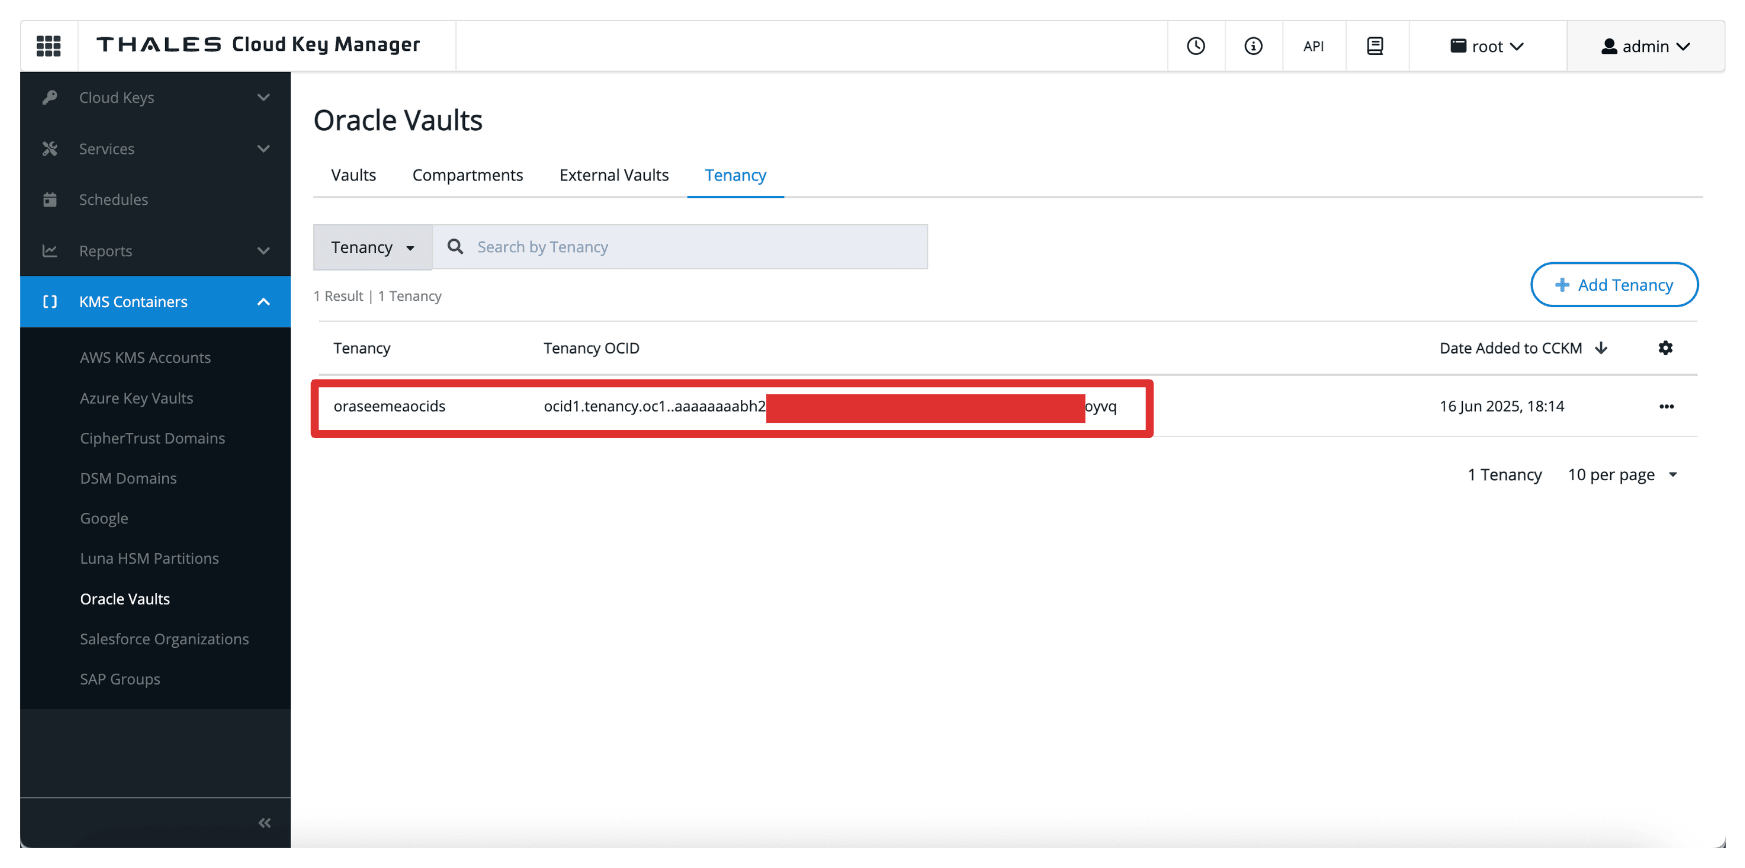Collapse the sidebar with double chevron
The image size is (1745, 868).
coord(264,823)
